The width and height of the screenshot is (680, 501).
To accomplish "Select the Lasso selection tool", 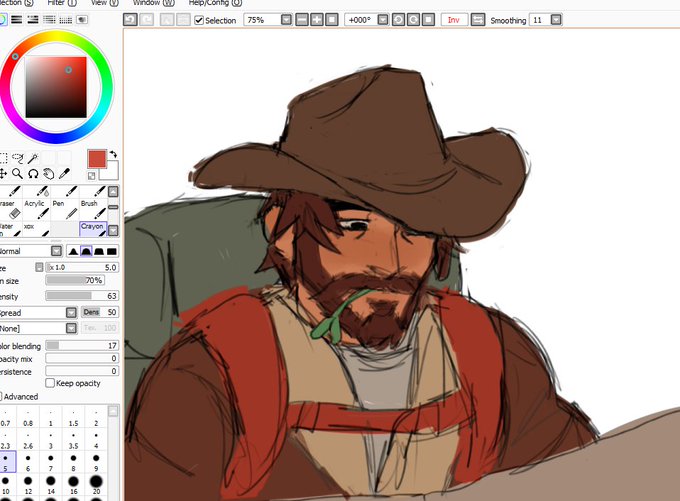I will click(18, 158).
